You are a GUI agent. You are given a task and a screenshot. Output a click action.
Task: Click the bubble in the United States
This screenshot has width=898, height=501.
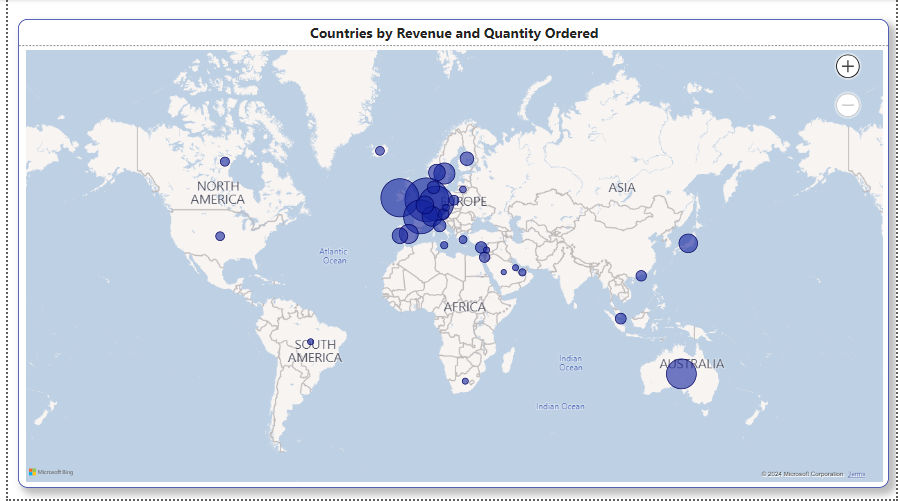pos(220,237)
